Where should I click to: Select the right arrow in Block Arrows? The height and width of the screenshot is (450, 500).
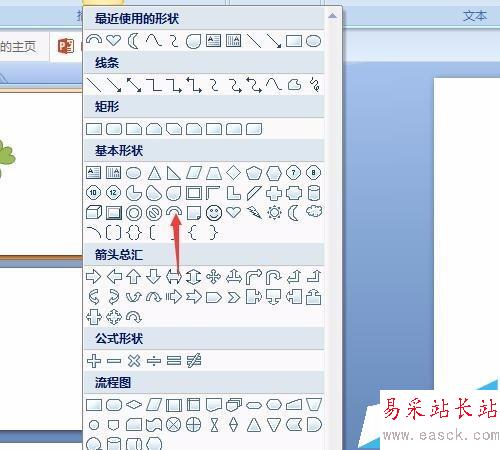coord(94,277)
